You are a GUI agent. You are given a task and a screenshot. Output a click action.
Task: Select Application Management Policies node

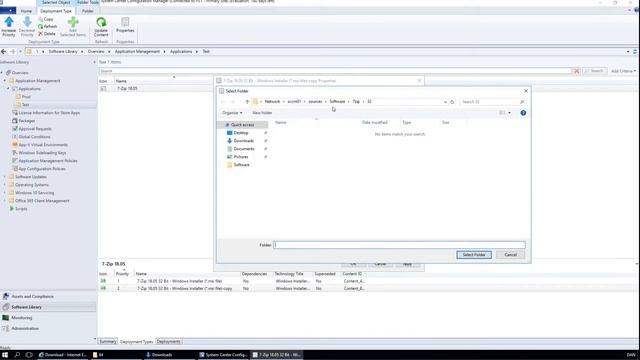(48, 161)
